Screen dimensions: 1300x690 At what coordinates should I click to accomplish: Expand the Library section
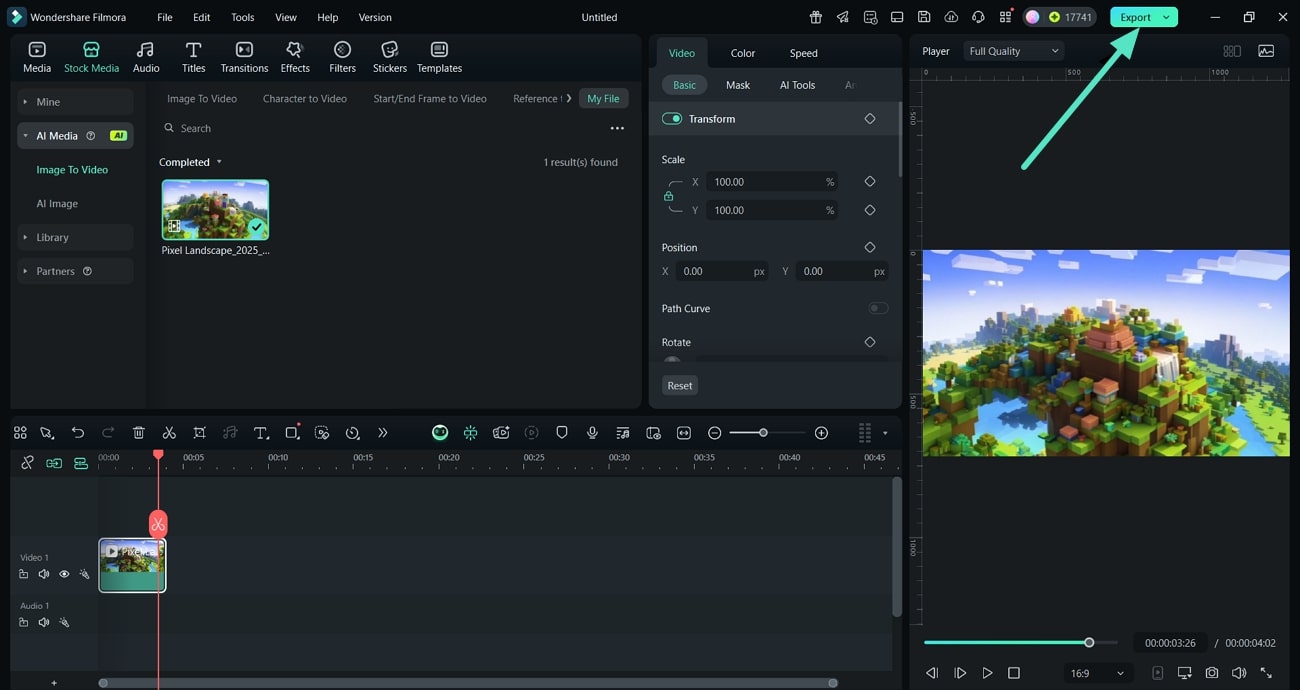tap(75, 237)
